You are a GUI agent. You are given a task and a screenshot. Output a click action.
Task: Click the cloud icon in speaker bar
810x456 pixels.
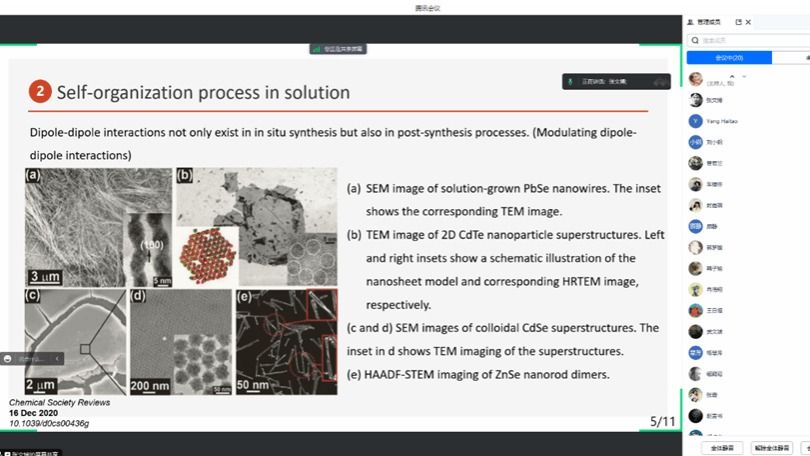(x=658, y=81)
